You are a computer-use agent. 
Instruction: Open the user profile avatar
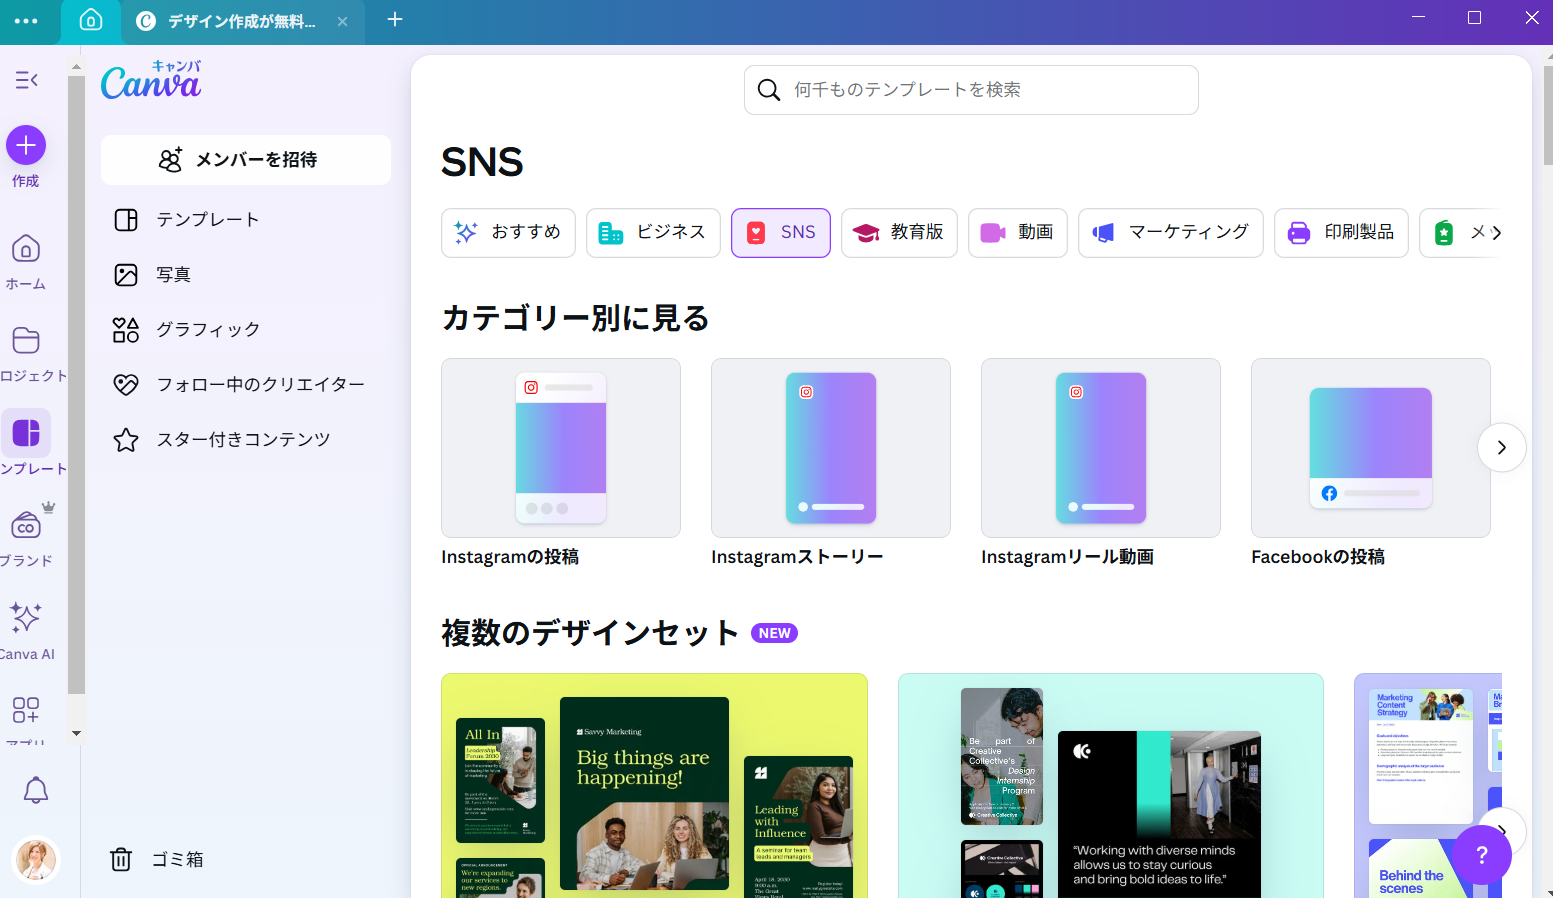click(x=36, y=859)
